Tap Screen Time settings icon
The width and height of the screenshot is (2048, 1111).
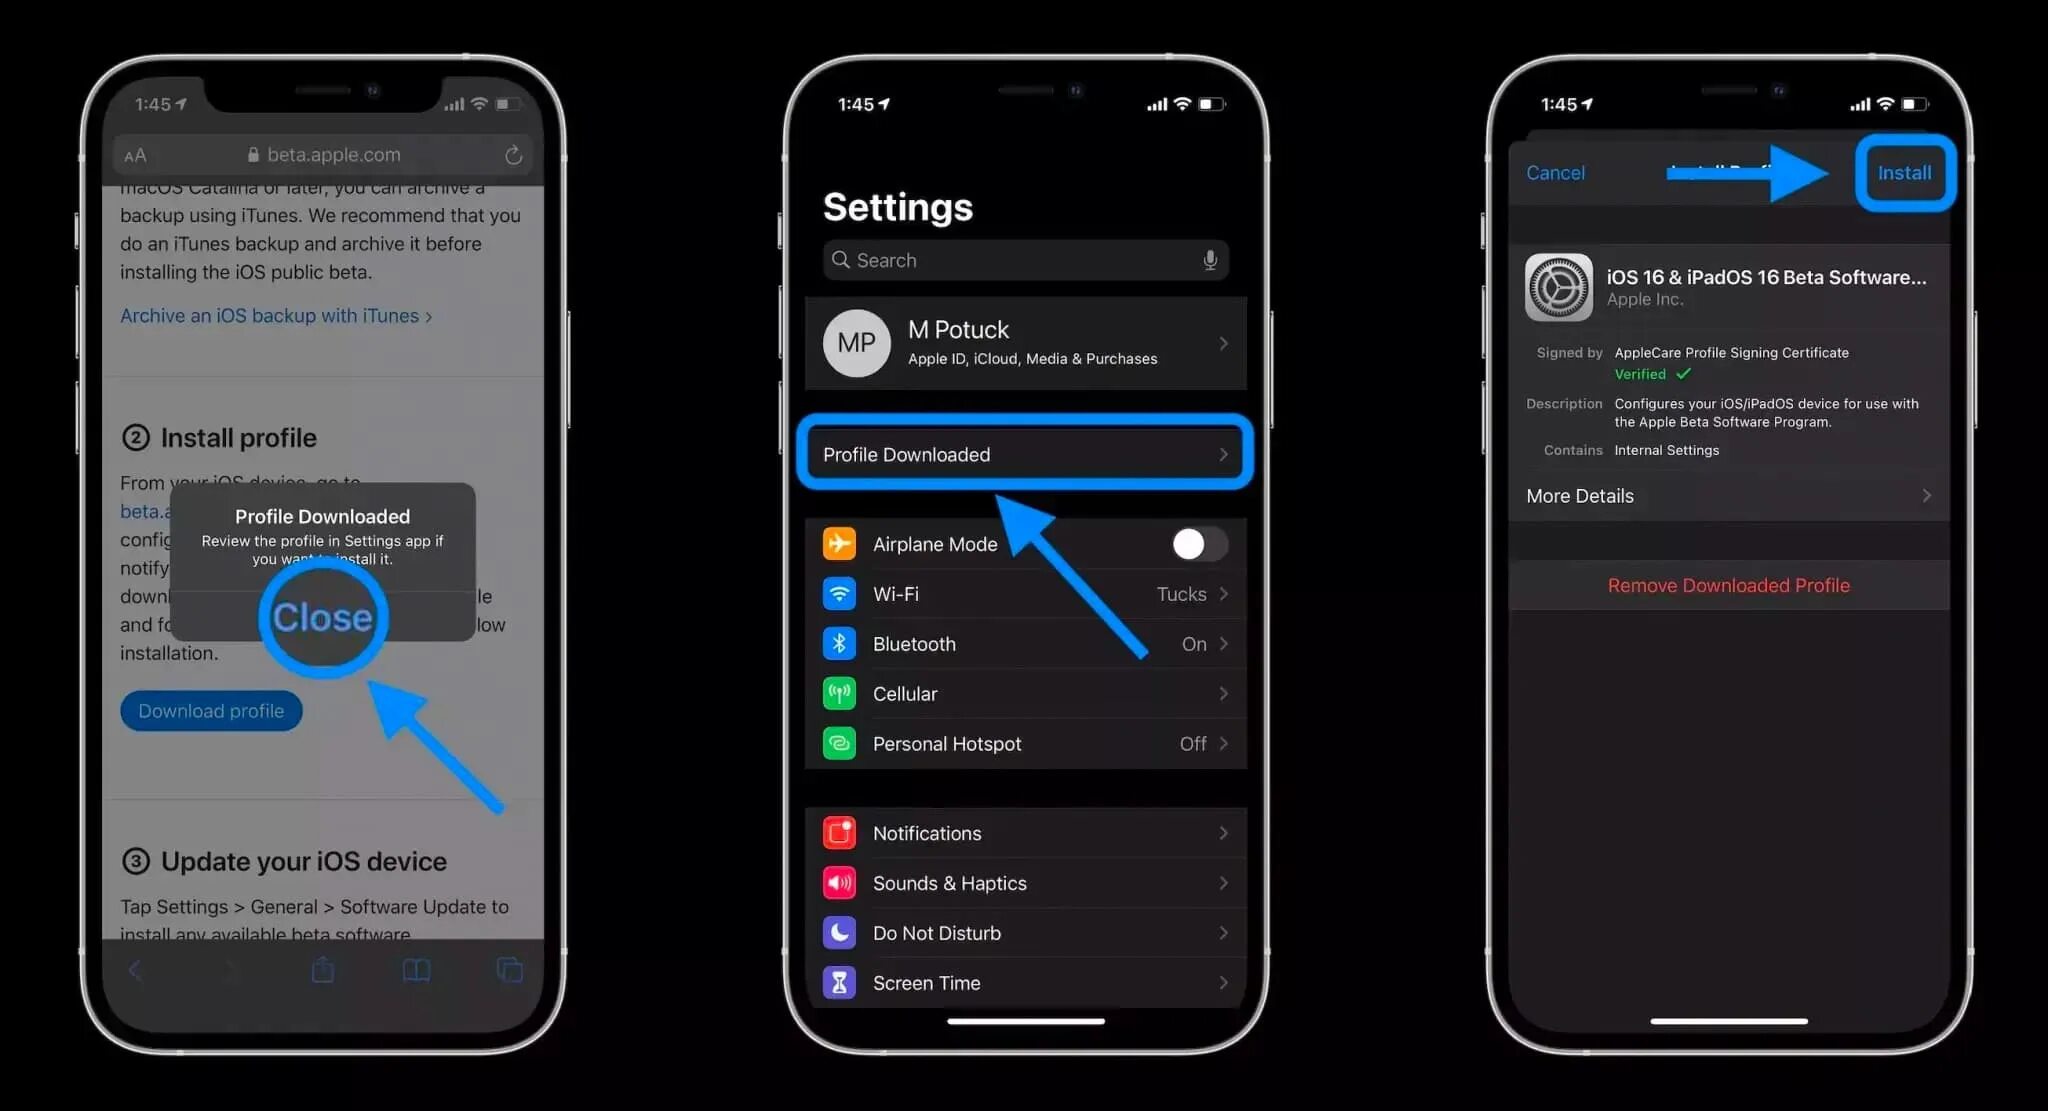(841, 982)
